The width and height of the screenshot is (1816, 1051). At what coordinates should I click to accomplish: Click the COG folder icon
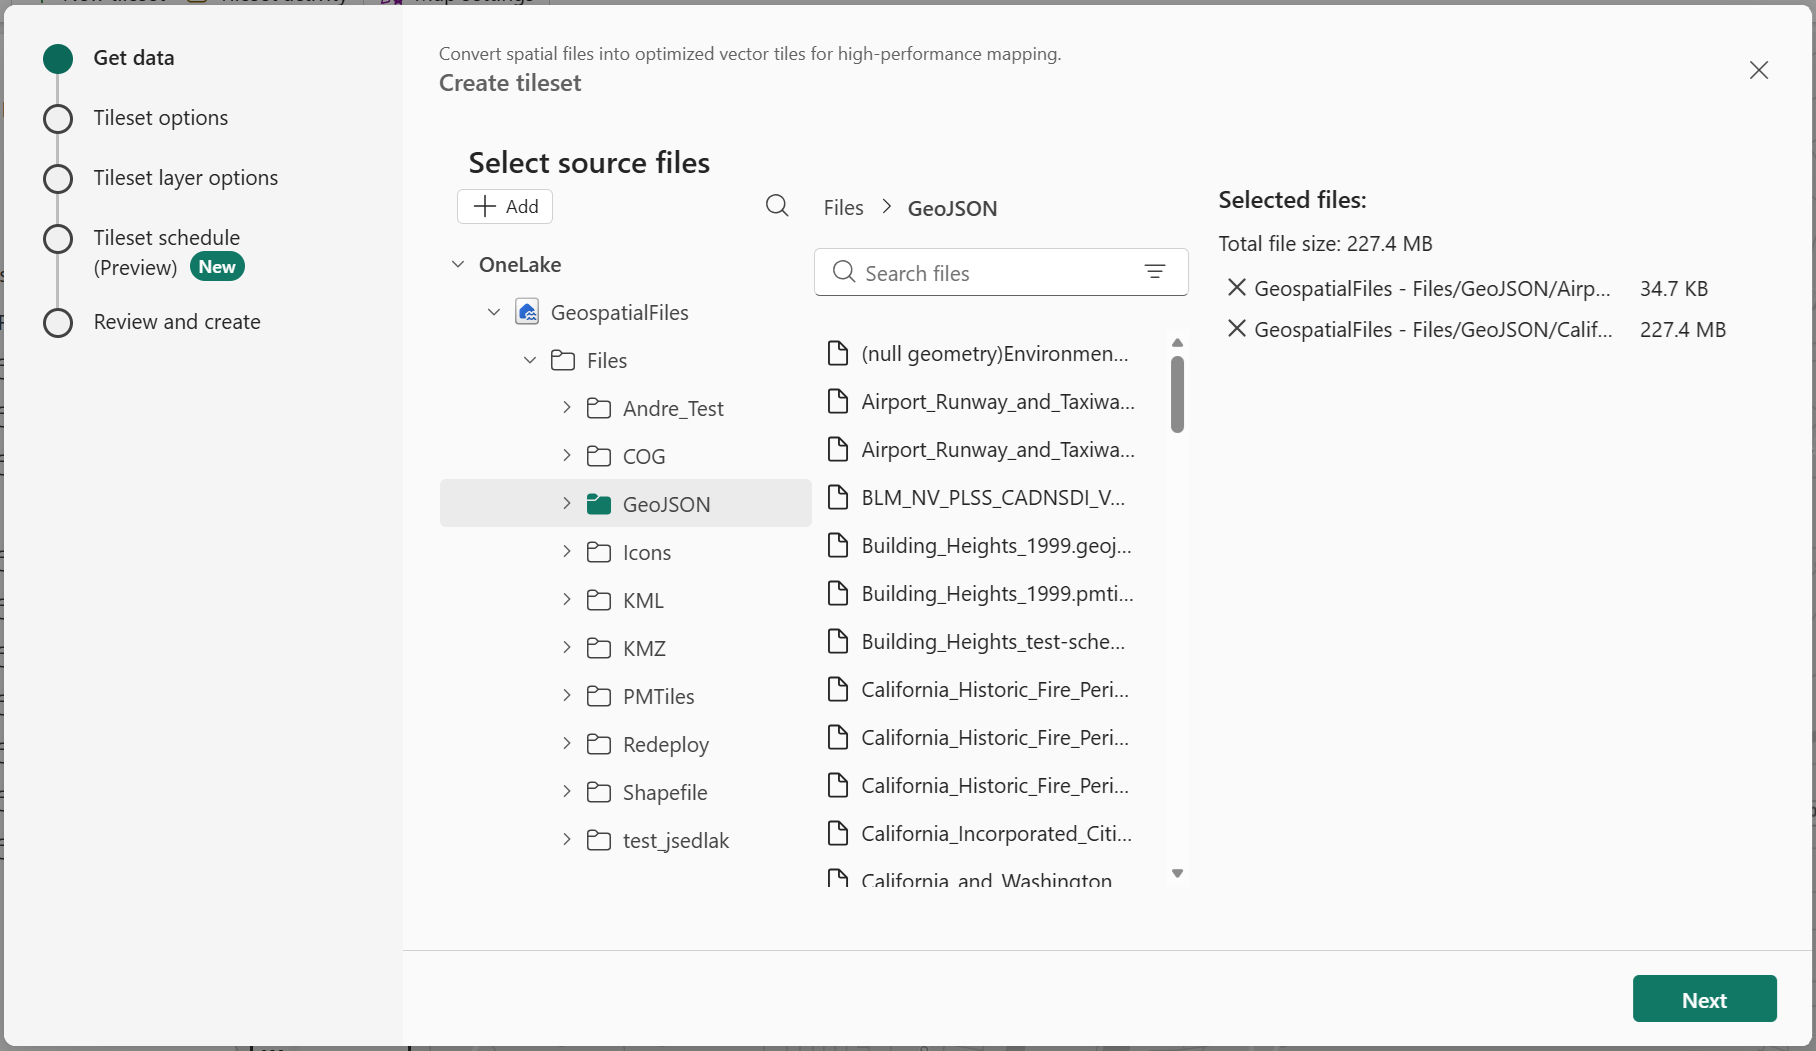pyautogui.click(x=599, y=456)
